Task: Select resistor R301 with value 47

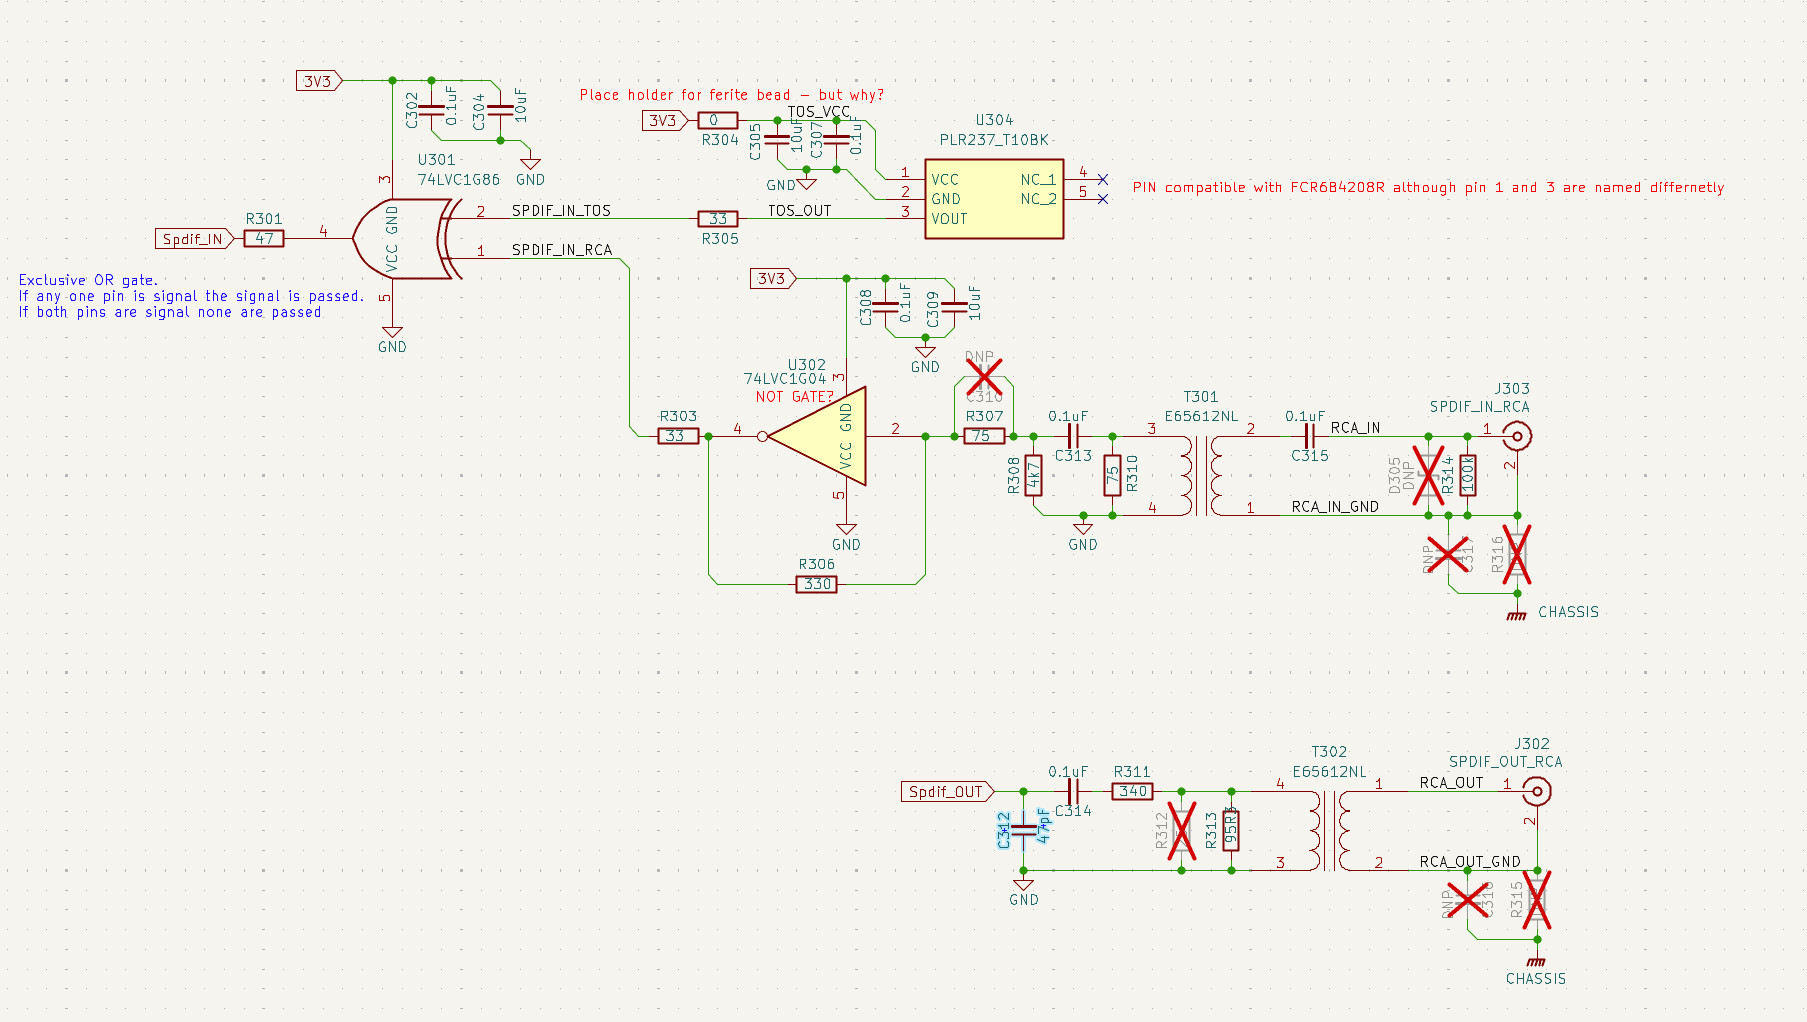Action: tap(264, 239)
